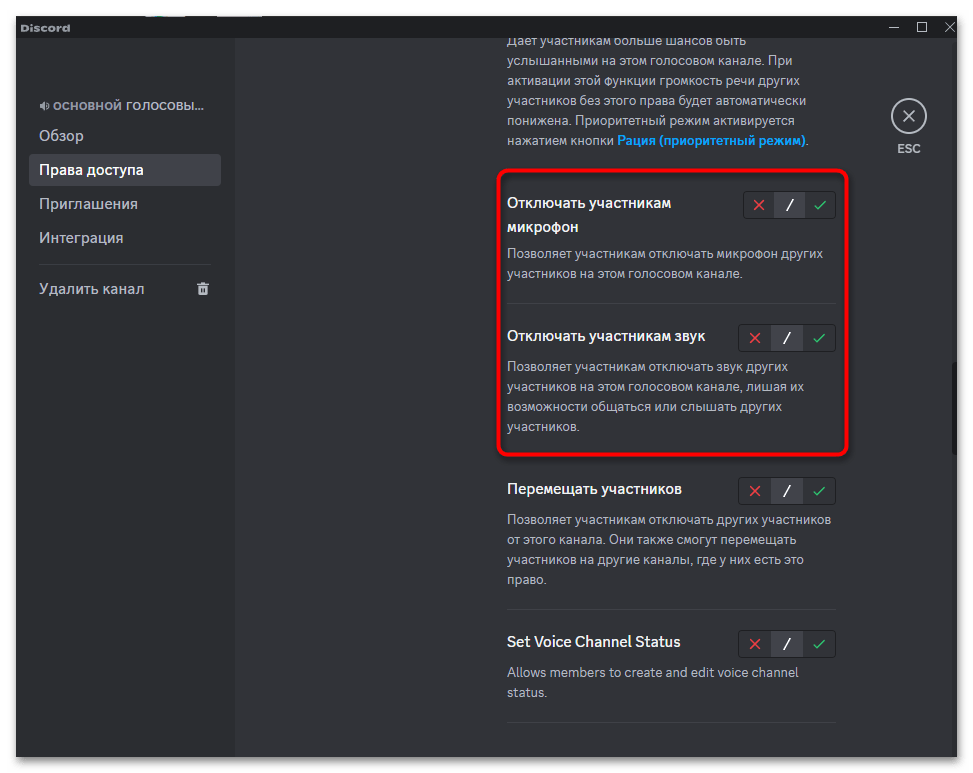Screen dimensions: 973x773
Task: Click the settings scrollbar thumb
Action: (954, 408)
